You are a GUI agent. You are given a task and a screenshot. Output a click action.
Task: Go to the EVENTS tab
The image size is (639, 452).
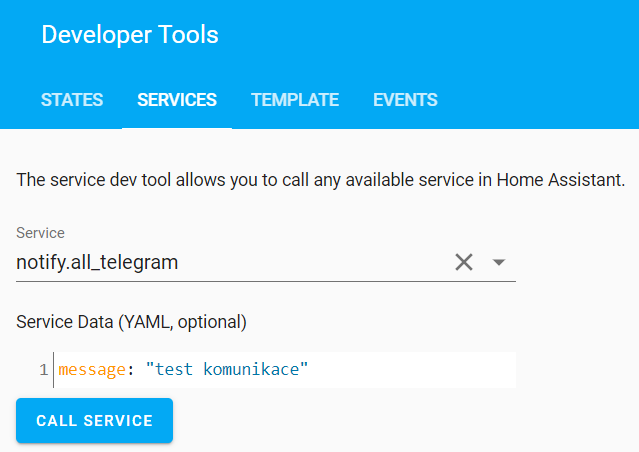tap(405, 100)
